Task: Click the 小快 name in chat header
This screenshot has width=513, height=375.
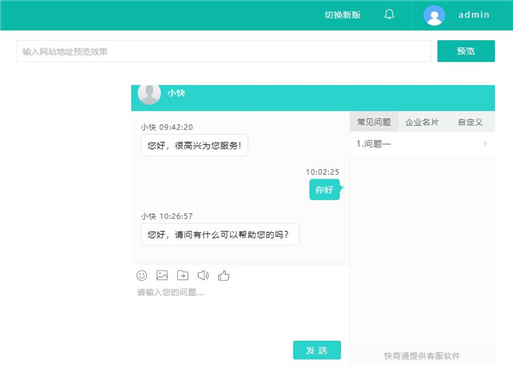Action: pyautogui.click(x=176, y=93)
